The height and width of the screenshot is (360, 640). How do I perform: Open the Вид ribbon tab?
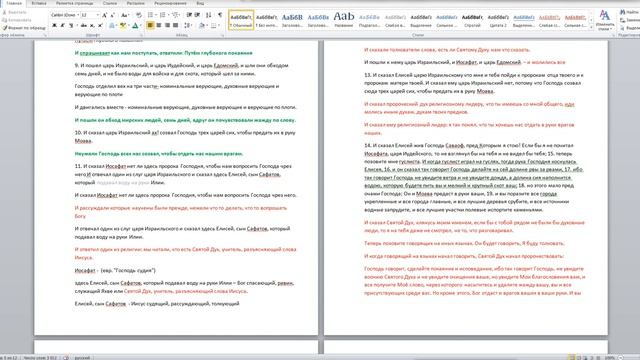(x=200, y=3)
